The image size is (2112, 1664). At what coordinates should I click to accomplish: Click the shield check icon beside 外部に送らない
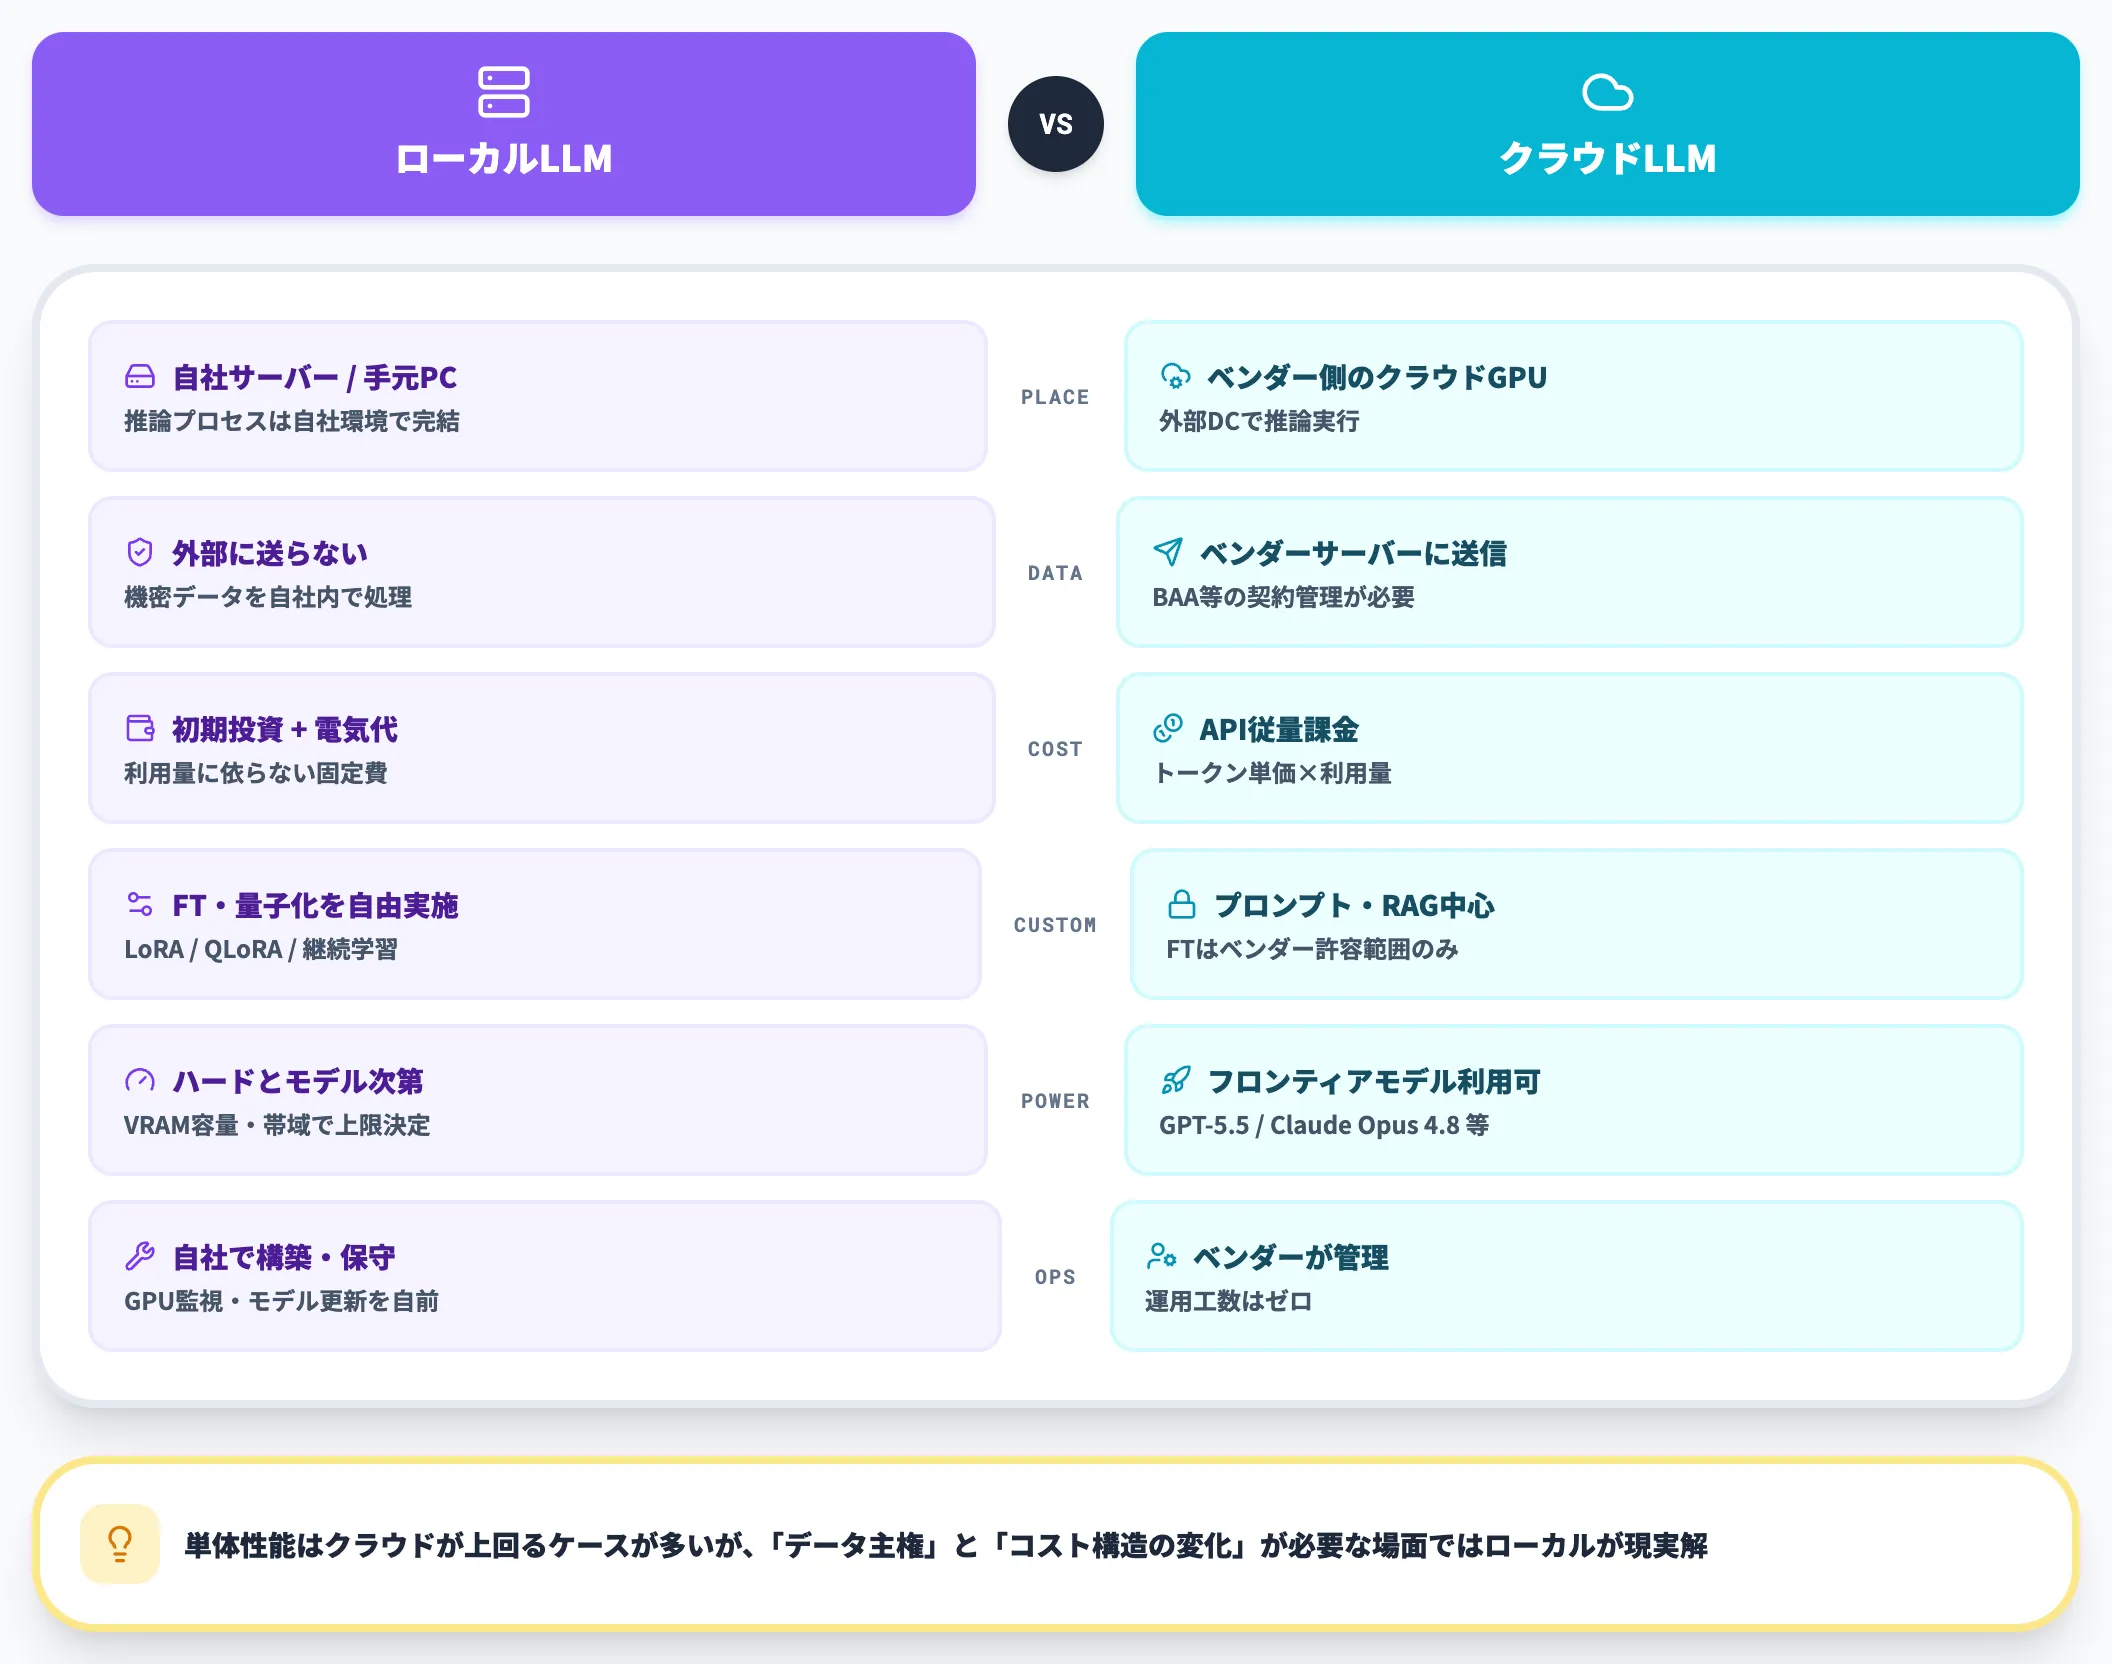(x=140, y=553)
